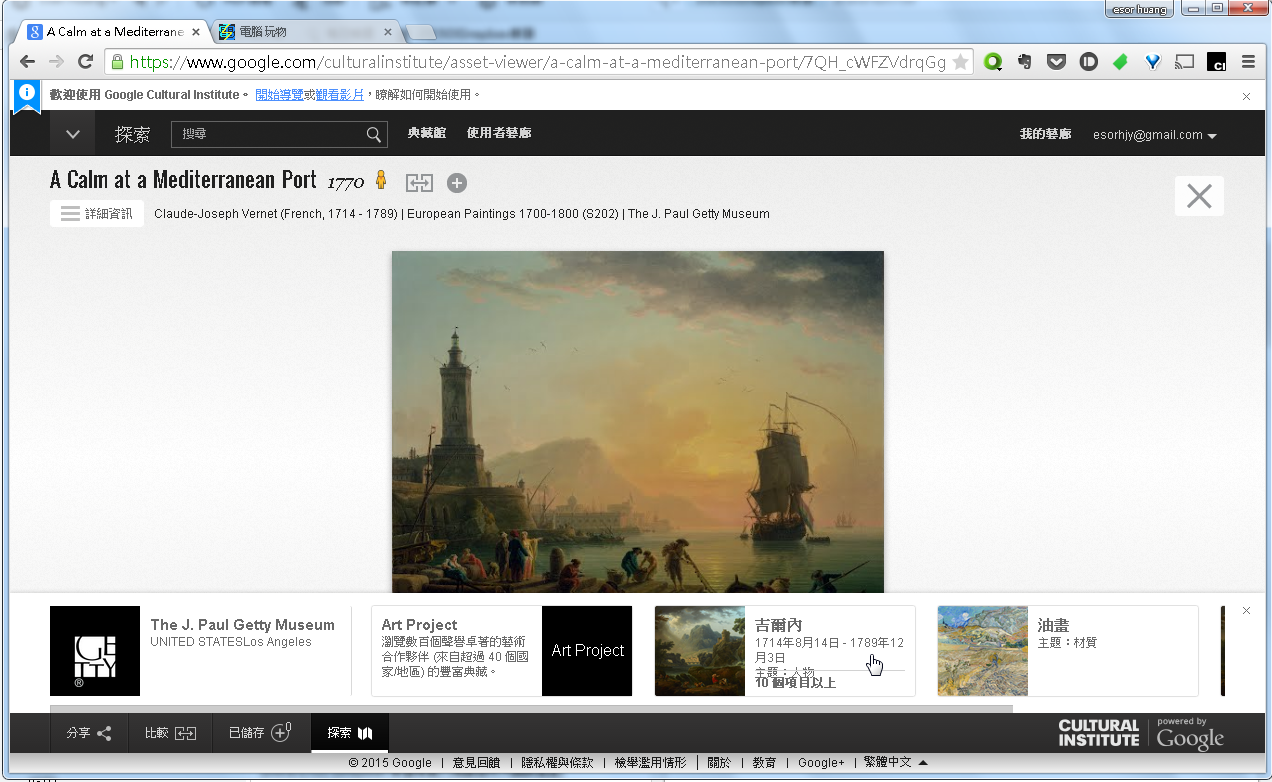Click the 分享 share button

[89, 733]
